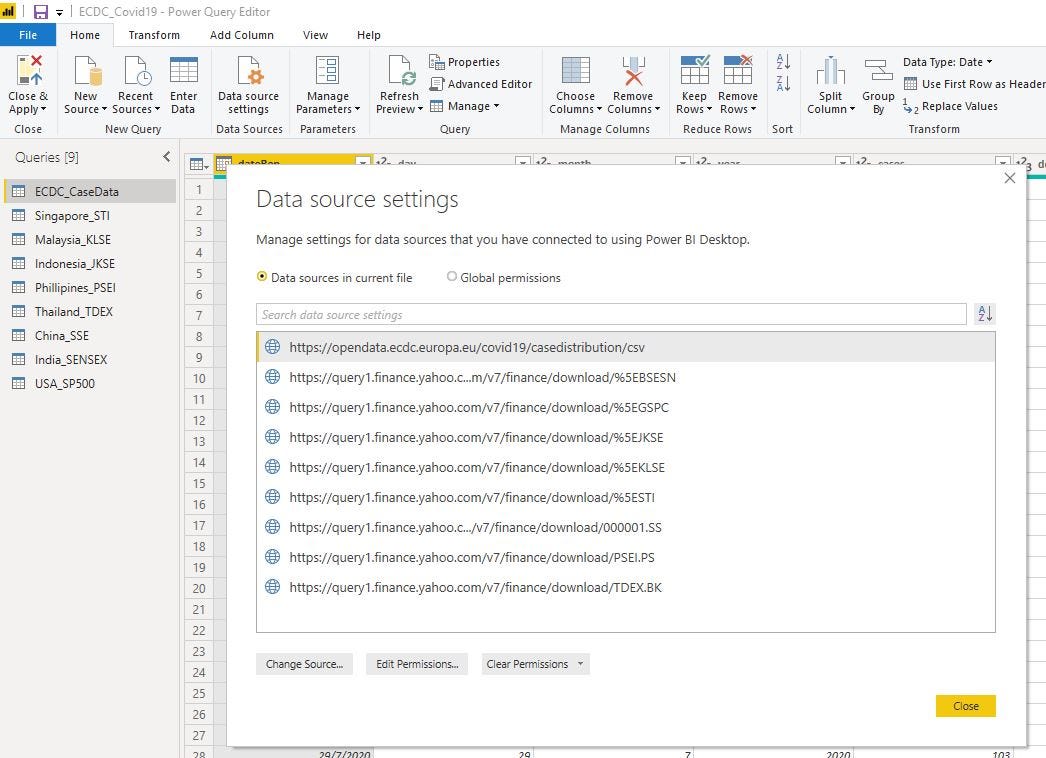
Task: Collapse the Queries pane with the chevron
Action: (x=167, y=157)
